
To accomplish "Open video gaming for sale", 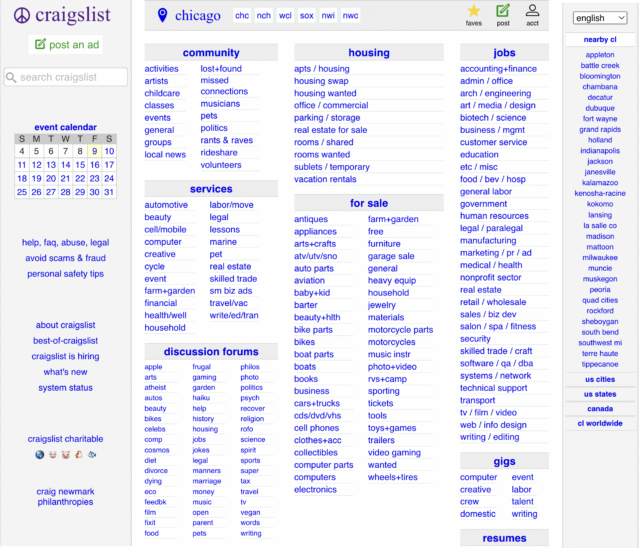I will (x=394, y=453).
